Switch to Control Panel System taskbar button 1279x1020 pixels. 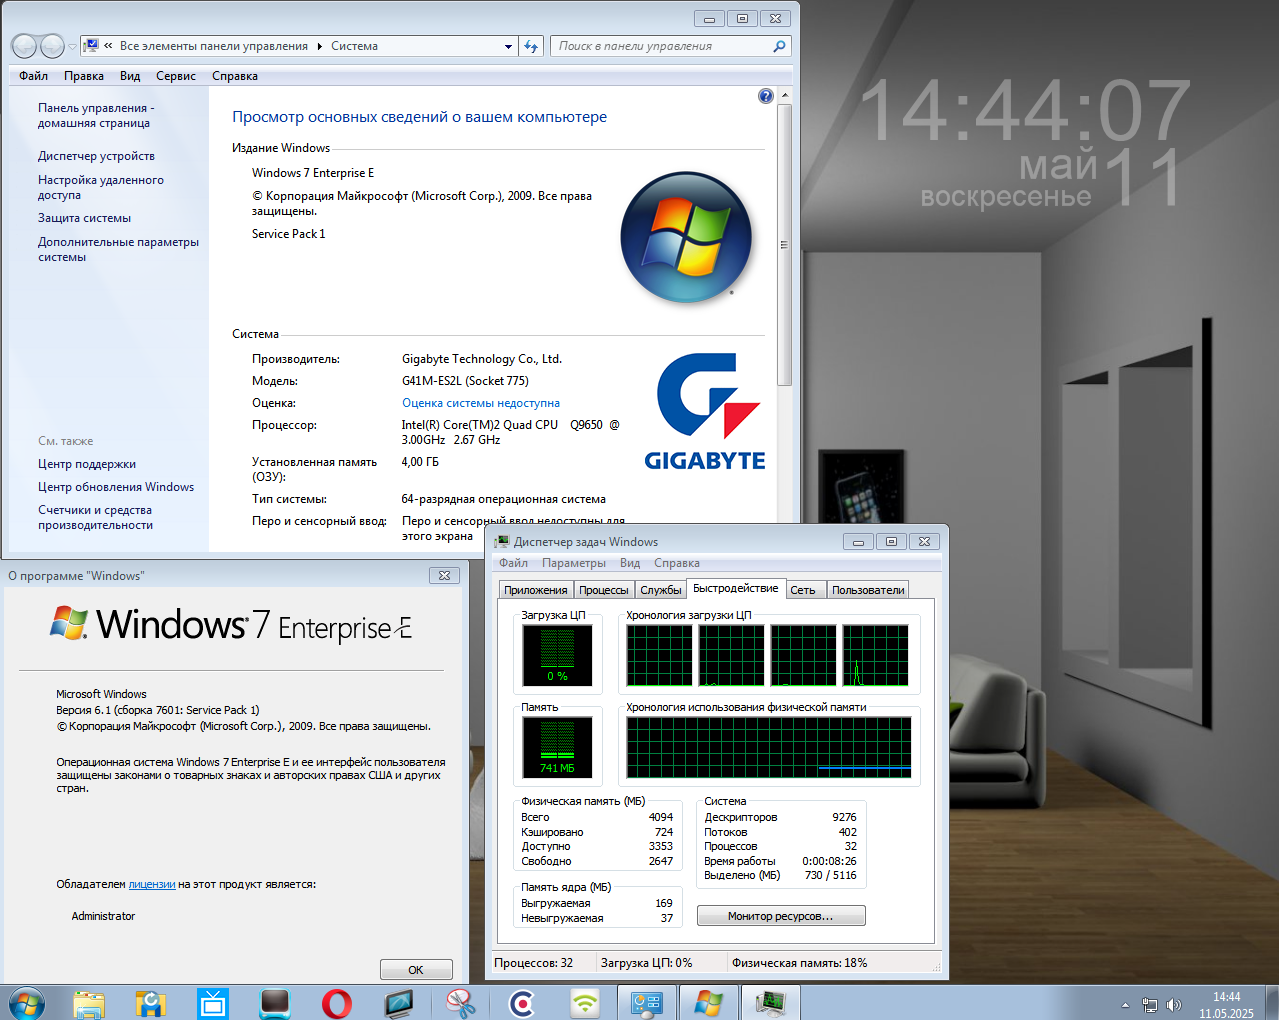(647, 1003)
